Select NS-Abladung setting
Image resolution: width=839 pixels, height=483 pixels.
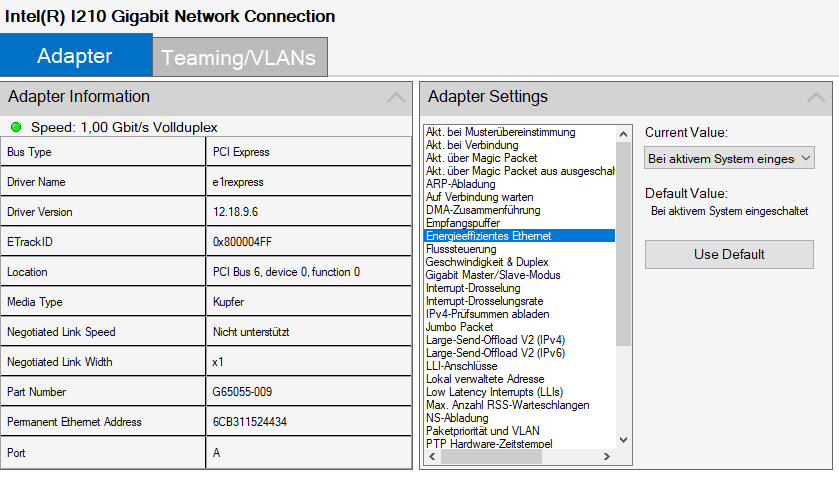click(x=457, y=418)
